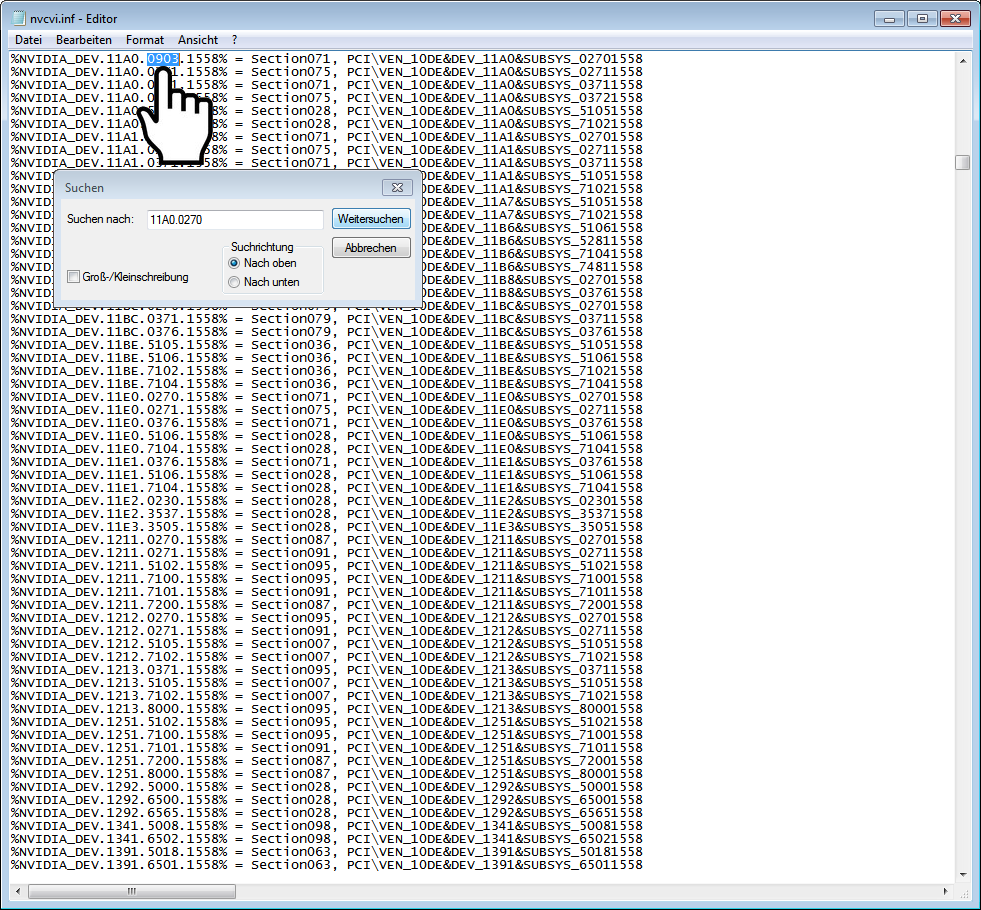
Task: Click line NVIDIA_DEV.1213.0371.1558
Action: 327,670
